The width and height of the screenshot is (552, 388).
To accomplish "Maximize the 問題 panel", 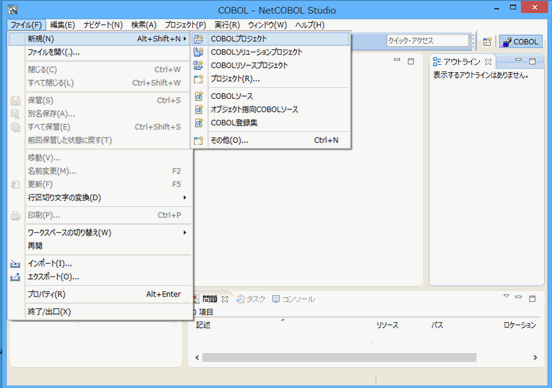I will click(x=532, y=299).
